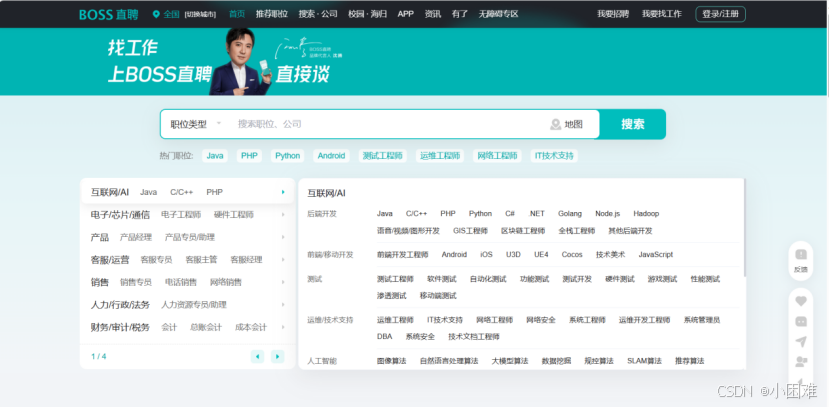Image resolution: width=829 pixels, height=407 pixels.
Task: Expand the 客服/运营 category arrow
Action: 283,260
